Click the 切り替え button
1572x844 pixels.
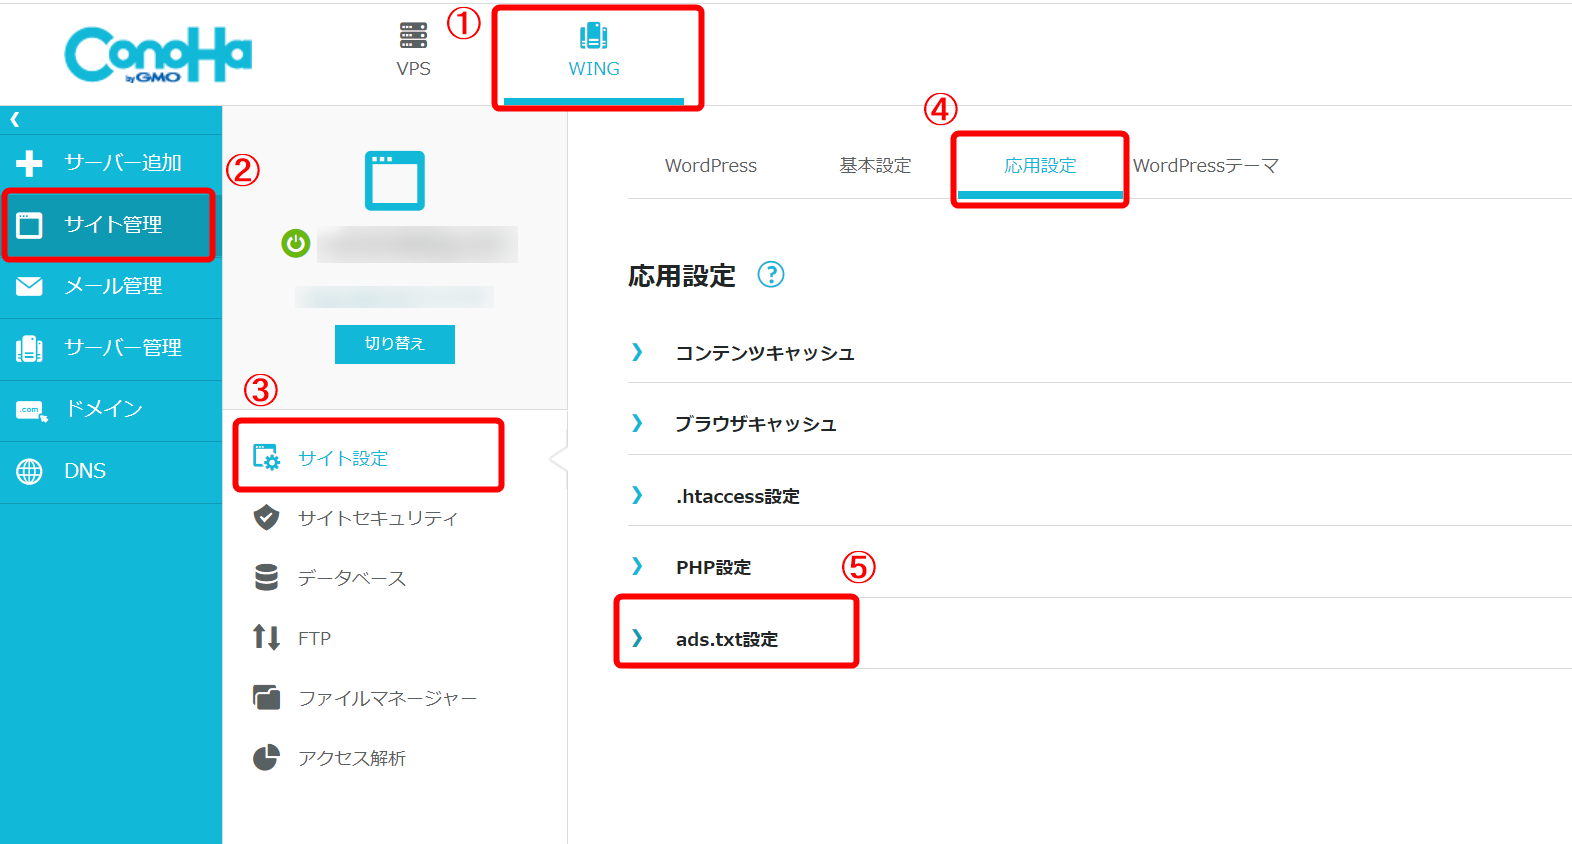tap(395, 344)
